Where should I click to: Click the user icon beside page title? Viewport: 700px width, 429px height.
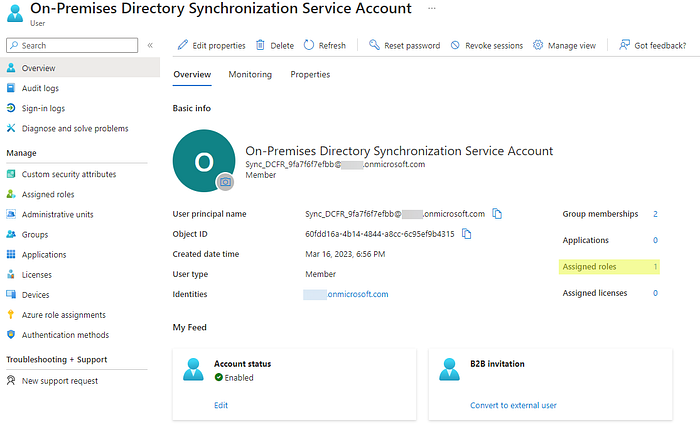[15, 13]
